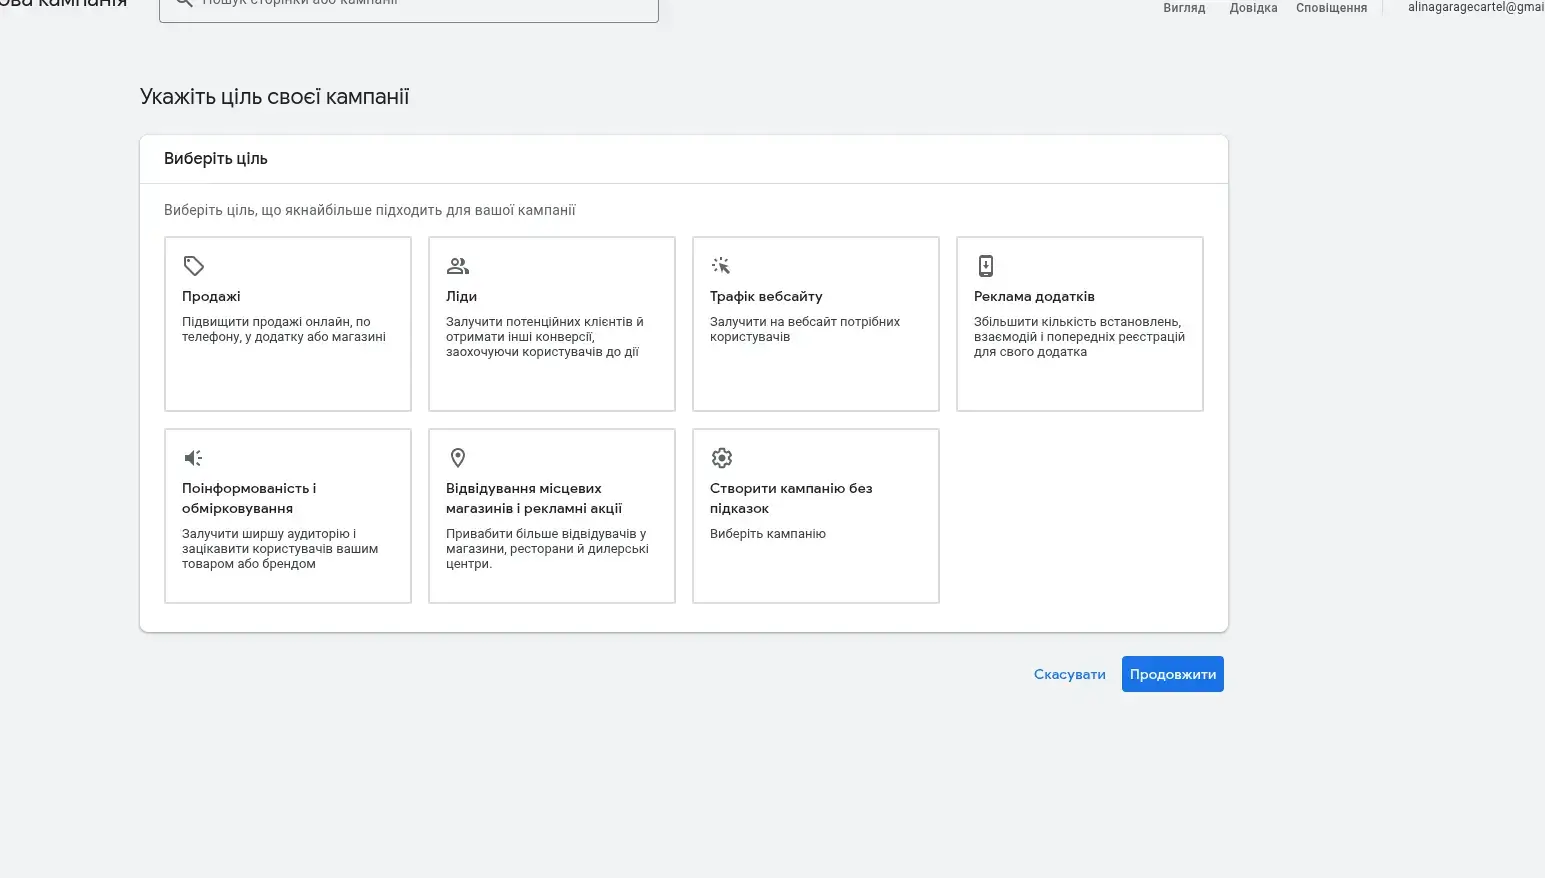Select the Поінформованість і обмірковування title
The width and height of the screenshot is (1545, 878).
pyautogui.click(x=249, y=498)
